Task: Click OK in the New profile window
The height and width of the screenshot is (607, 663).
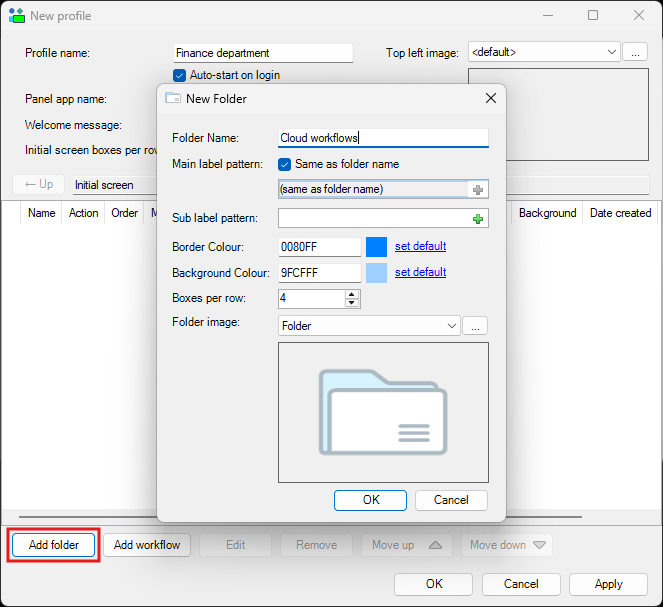Action: [433, 584]
